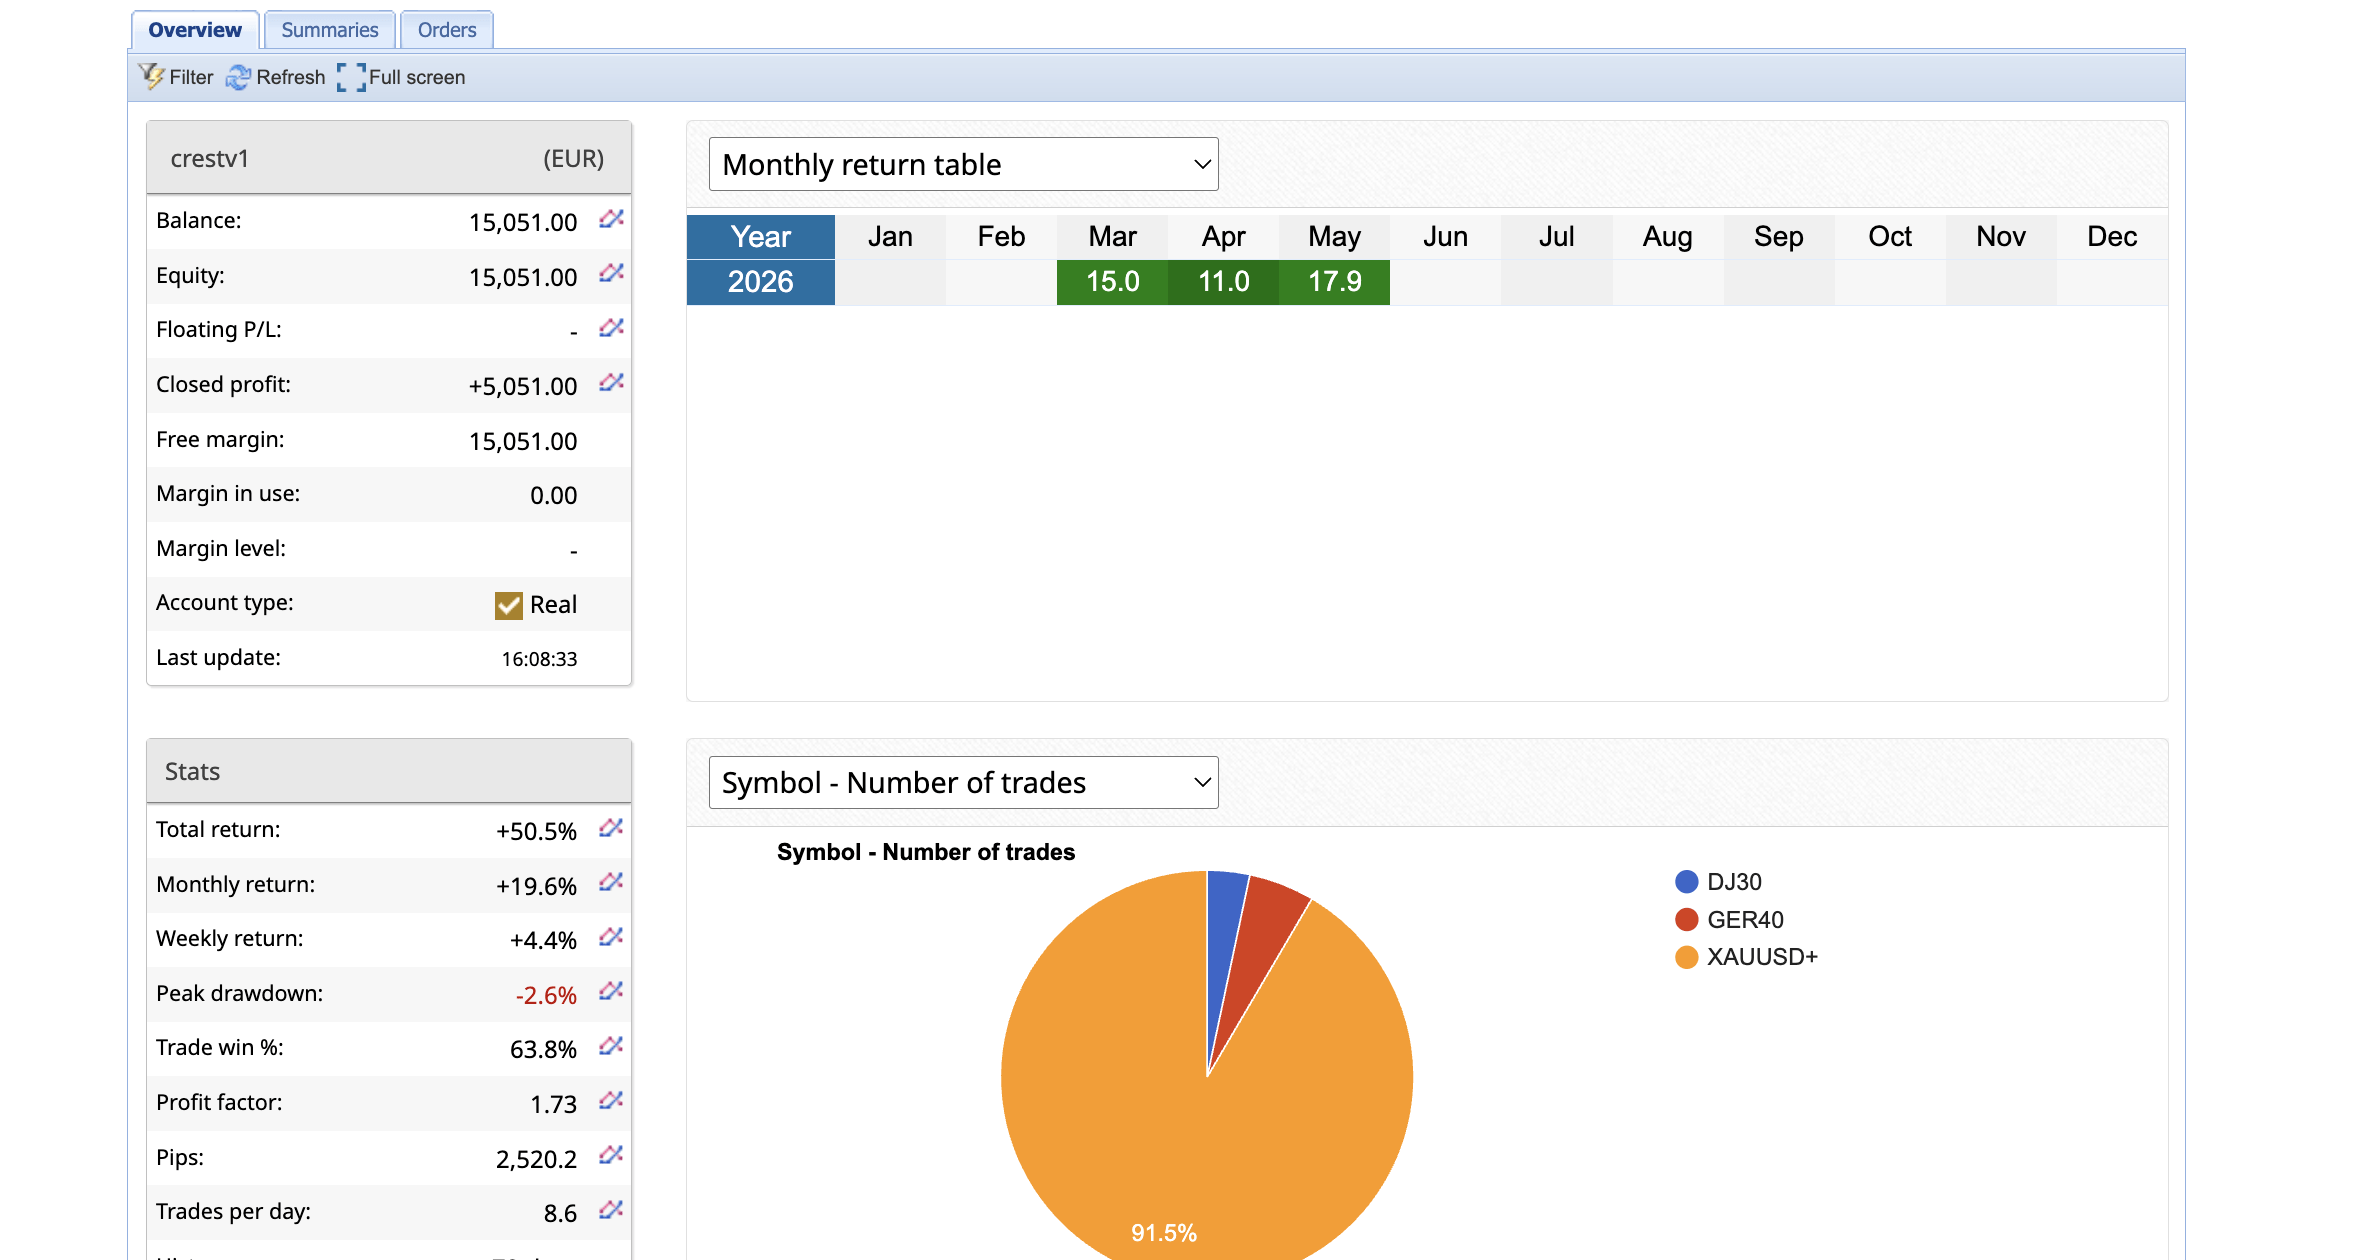Open chart icon next to Weekly return
The image size is (2358, 1260).
[x=611, y=937]
